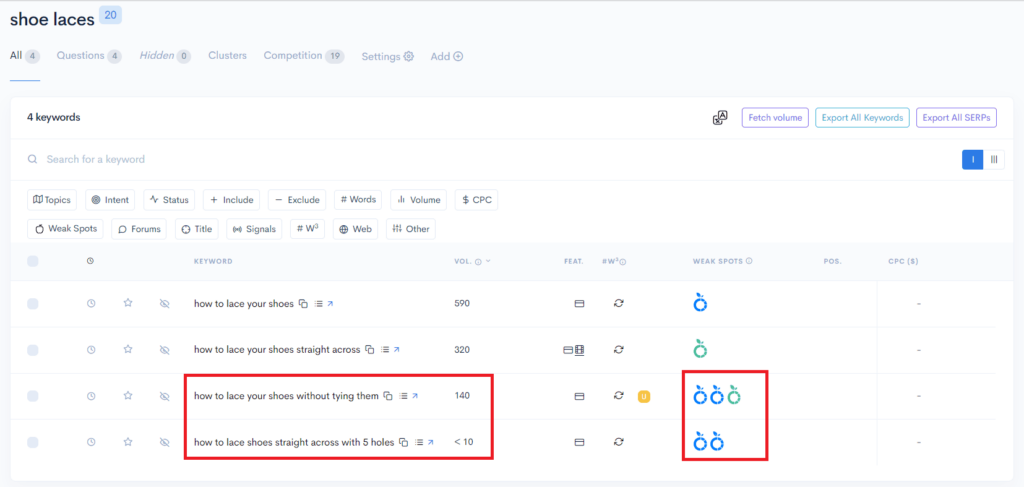Image resolution: width=1024 pixels, height=487 pixels.
Task: Open the CPC filter
Action: coord(477,200)
